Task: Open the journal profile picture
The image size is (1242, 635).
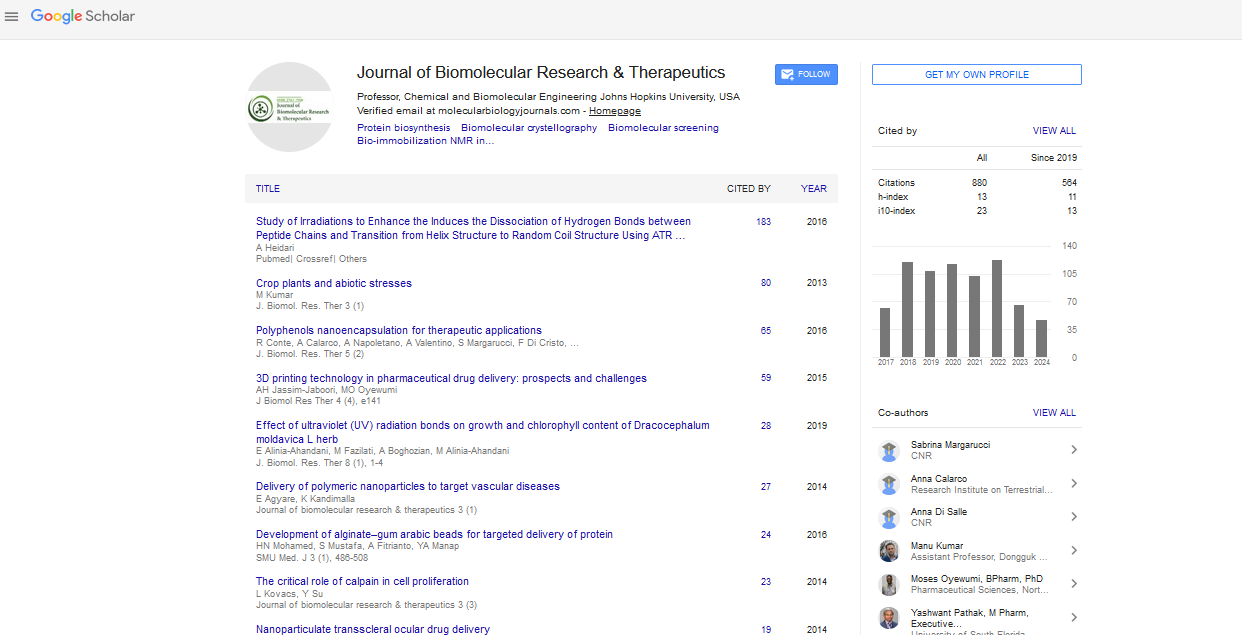Action: pos(290,107)
